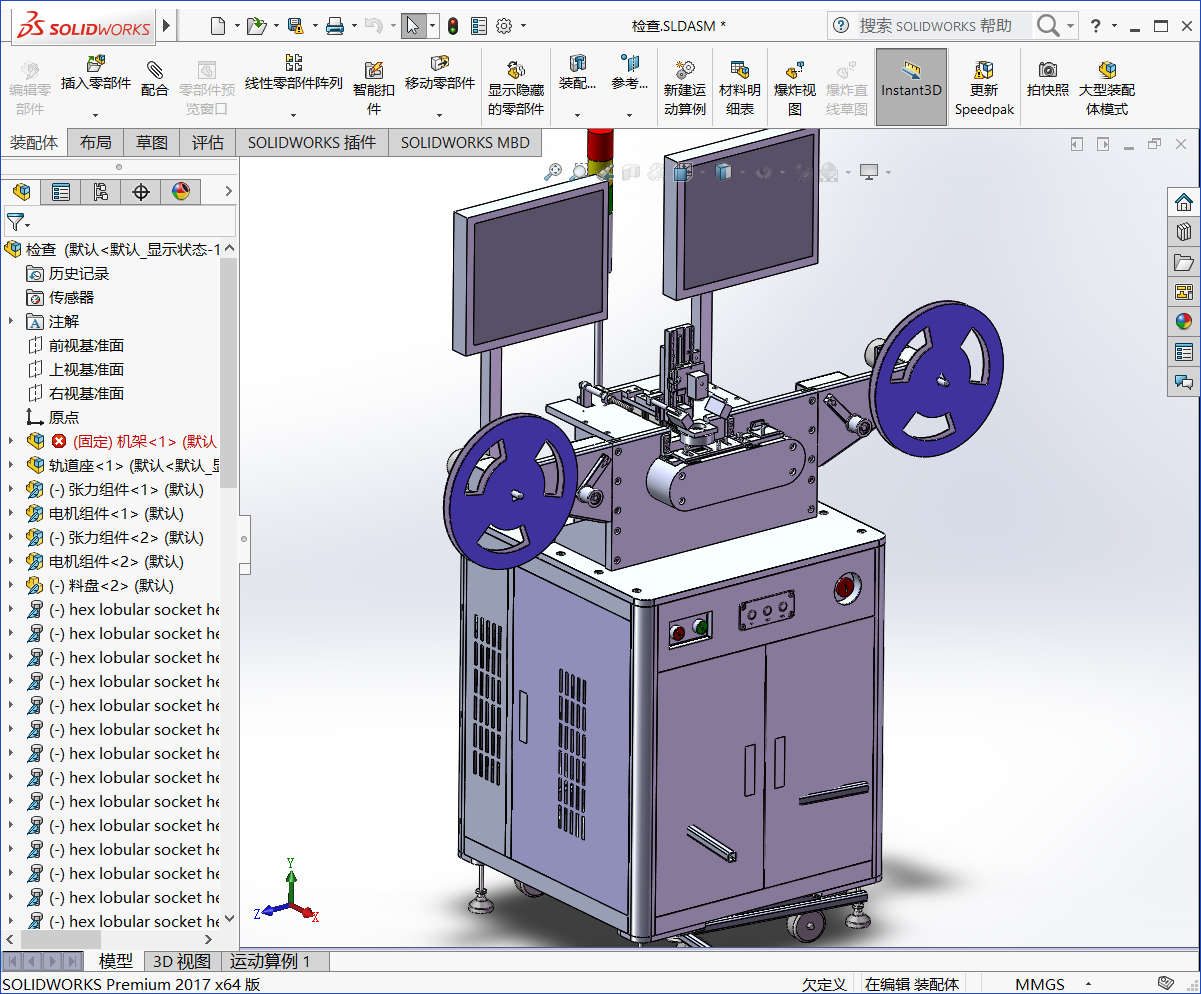The height and width of the screenshot is (994, 1201).
Task: Click the Mate (配合) paperclip tool
Action: click(155, 78)
